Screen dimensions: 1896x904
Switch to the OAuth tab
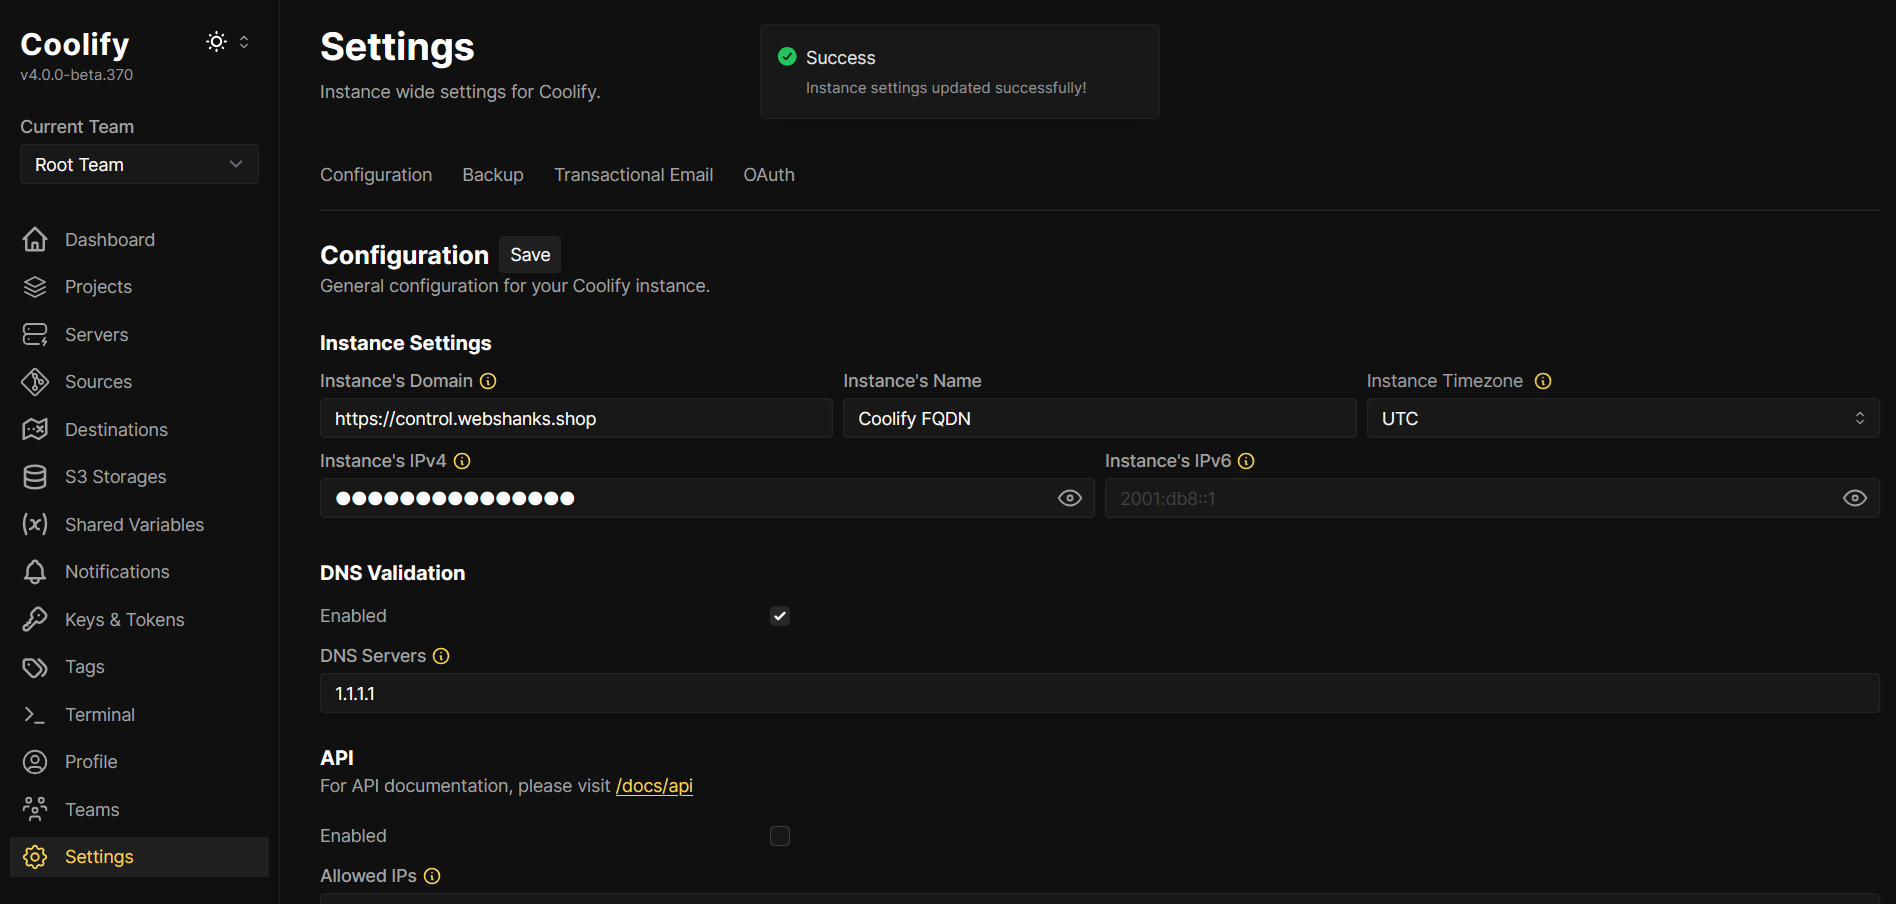pos(769,175)
